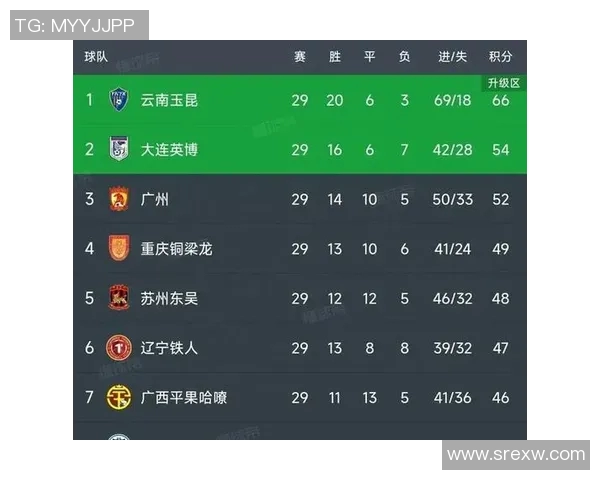The width and height of the screenshot is (600, 480).
Task: Click the 大连英博 team crest
Action: [x=119, y=150]
